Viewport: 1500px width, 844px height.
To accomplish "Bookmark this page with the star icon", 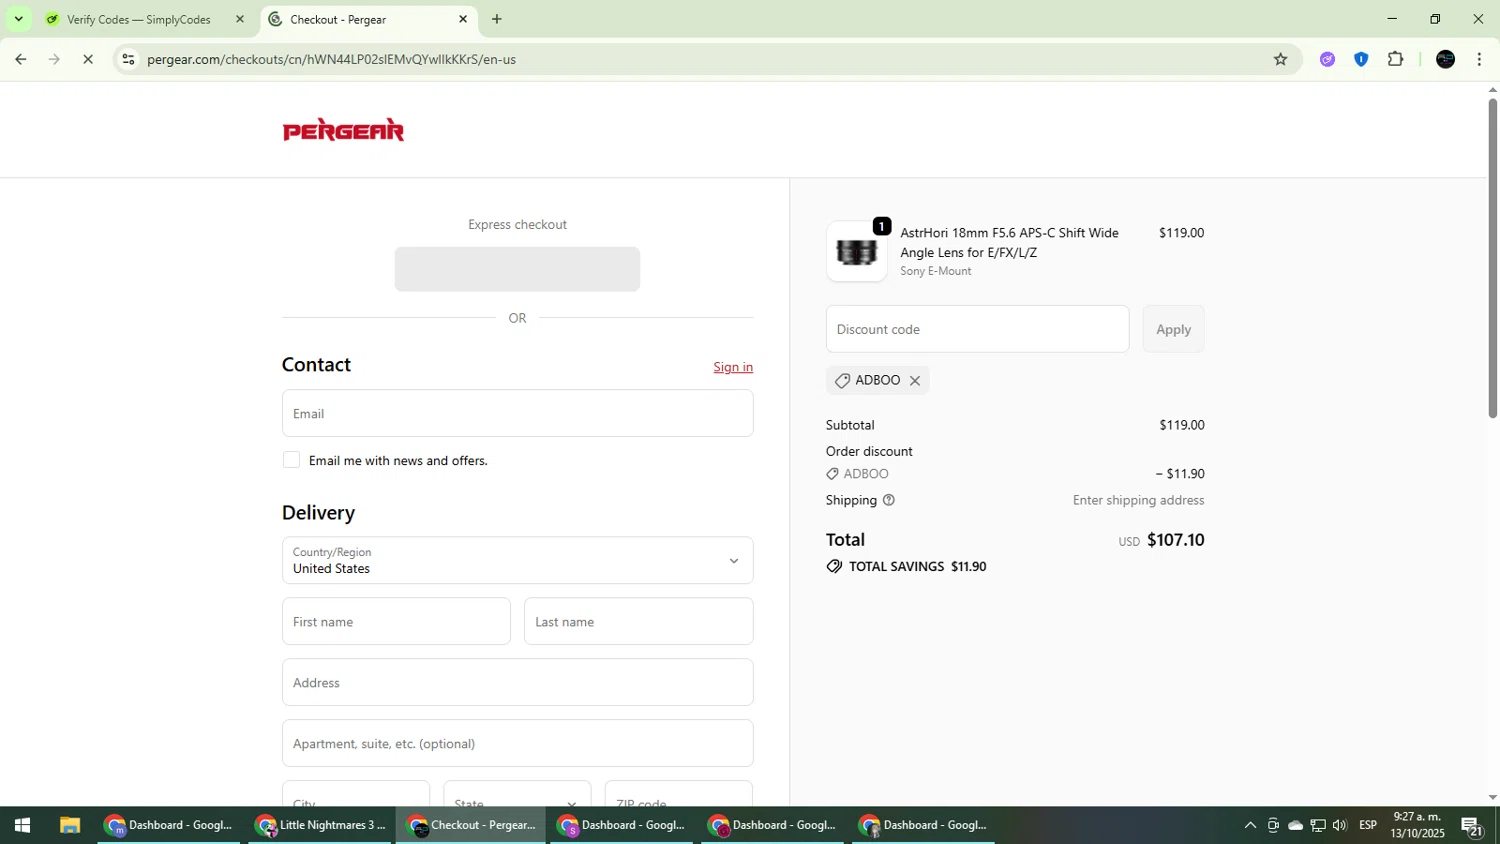I will tap(1280, 59).
